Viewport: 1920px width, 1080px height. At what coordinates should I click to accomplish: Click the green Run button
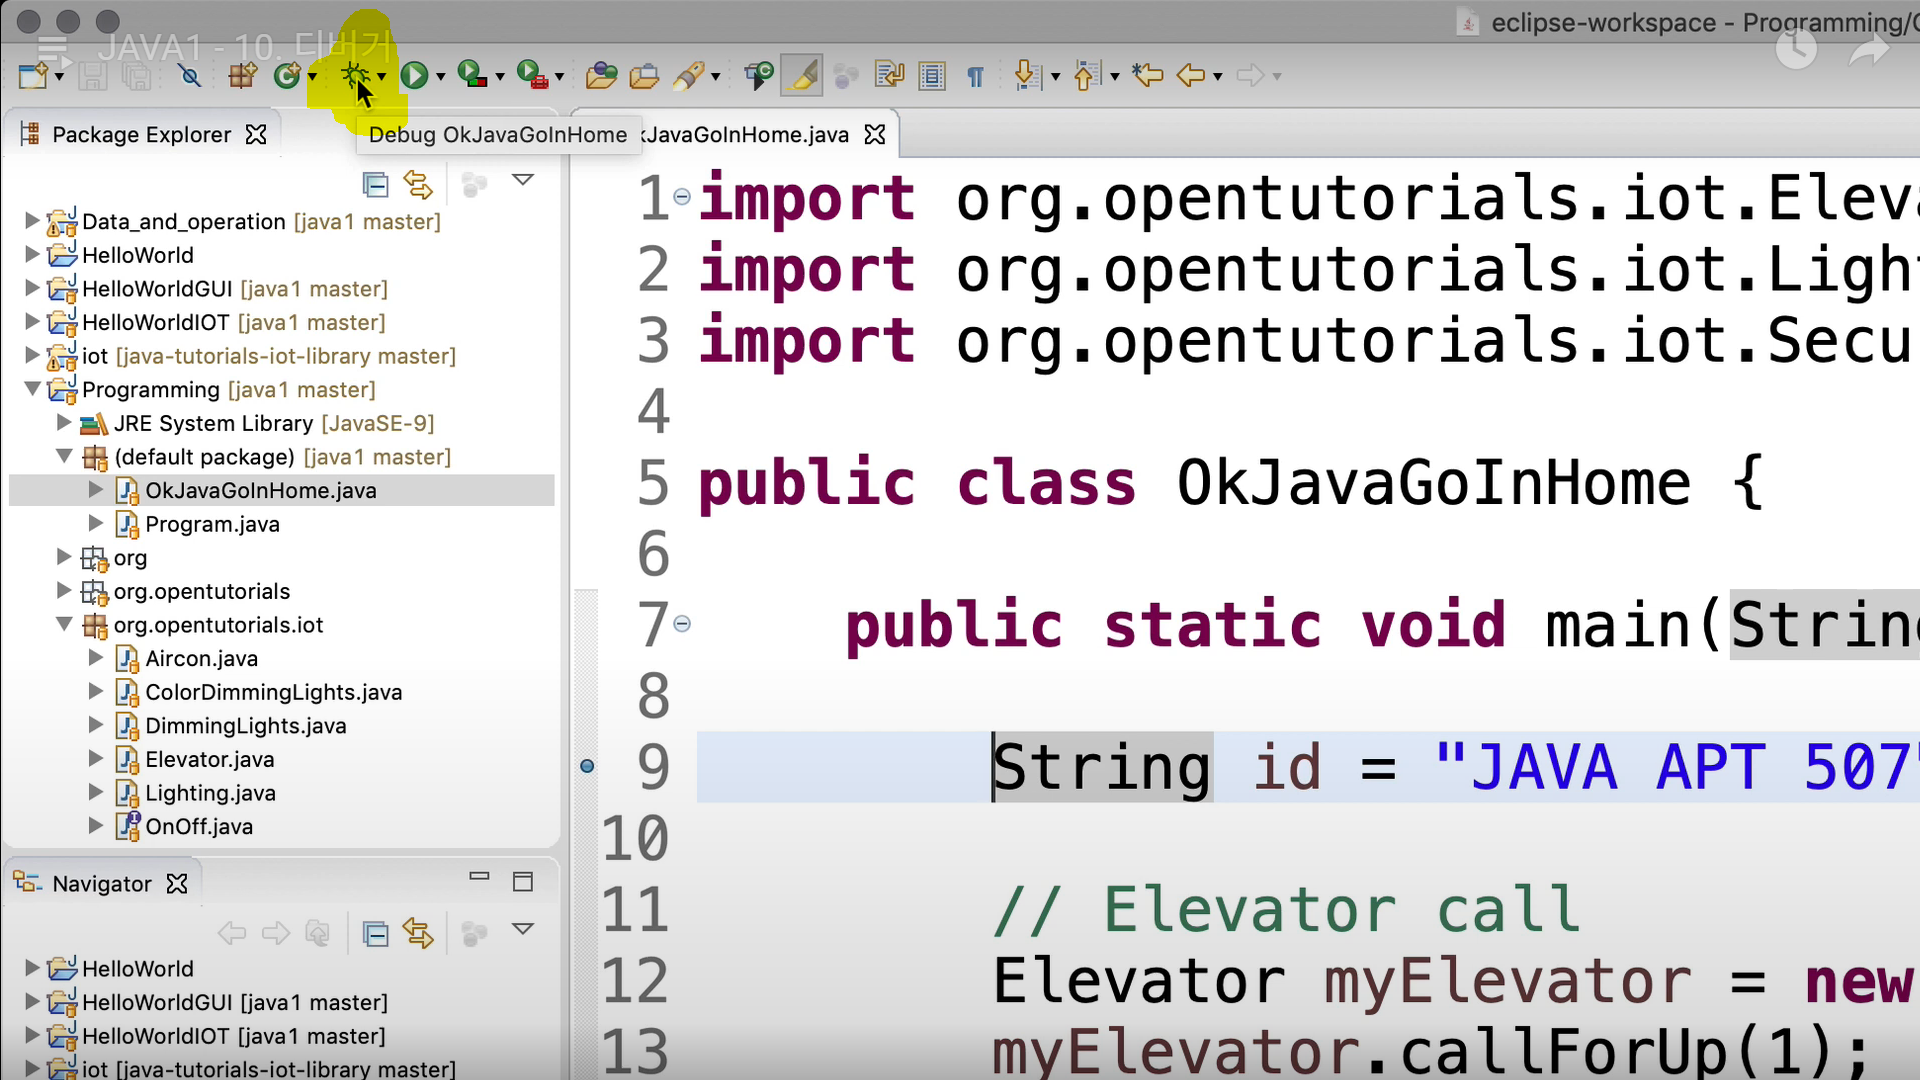[413, 75]
